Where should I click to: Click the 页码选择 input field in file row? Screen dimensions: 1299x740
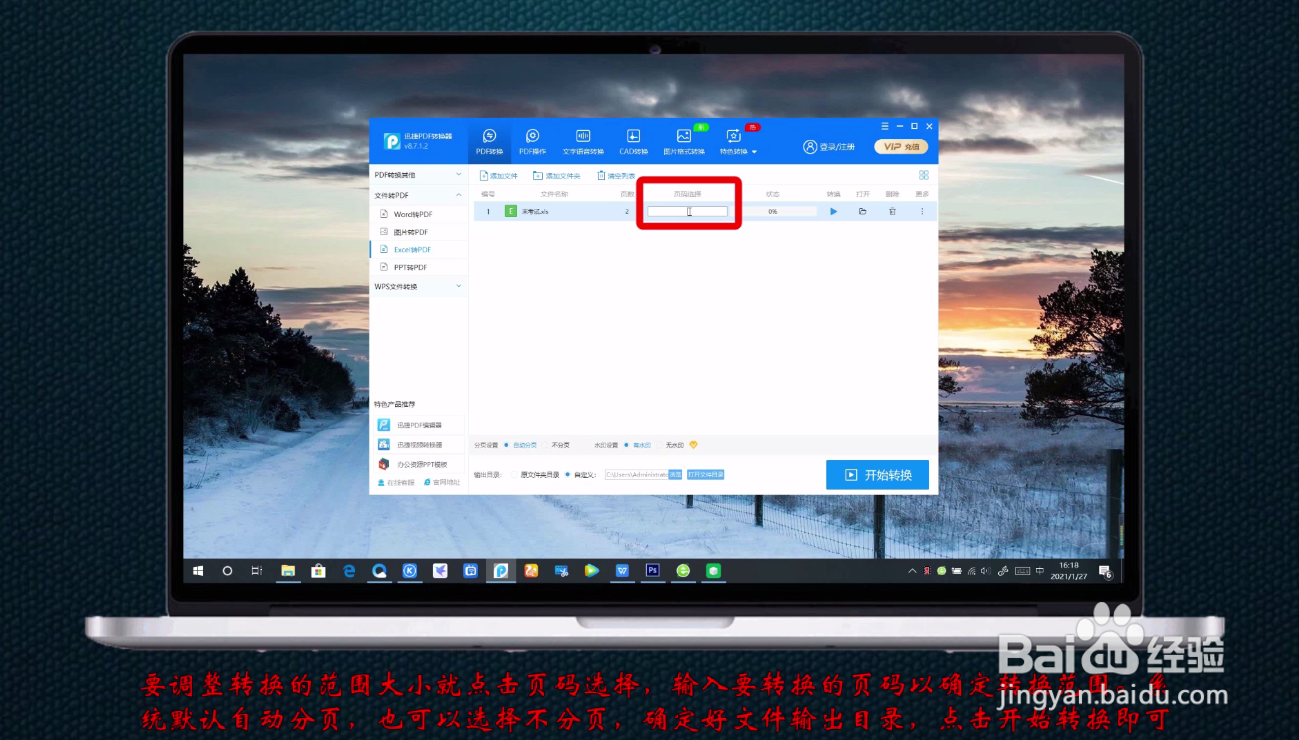pyautogui.click(x=688, y=211)
